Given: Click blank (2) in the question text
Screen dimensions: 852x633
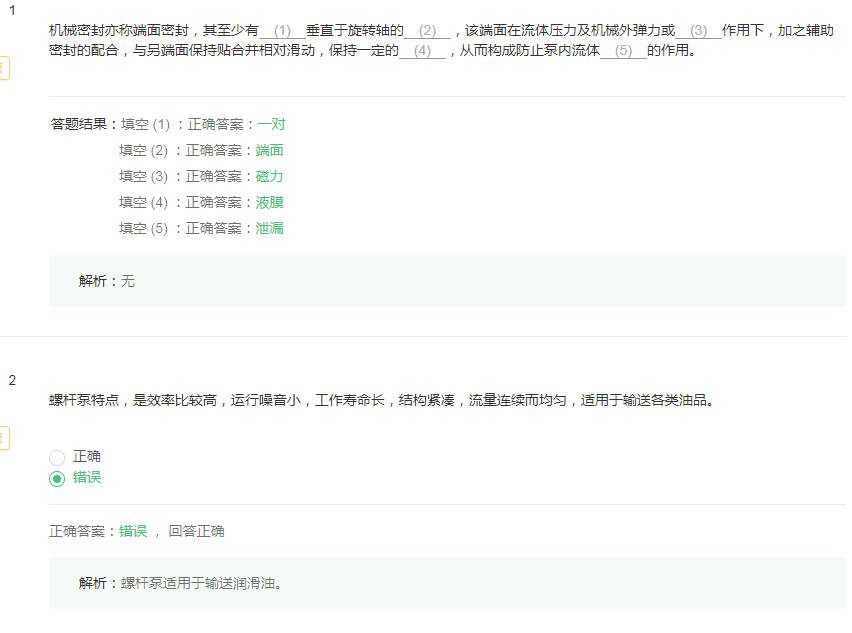Looking at the screenshot, I should tap(428, 30).
